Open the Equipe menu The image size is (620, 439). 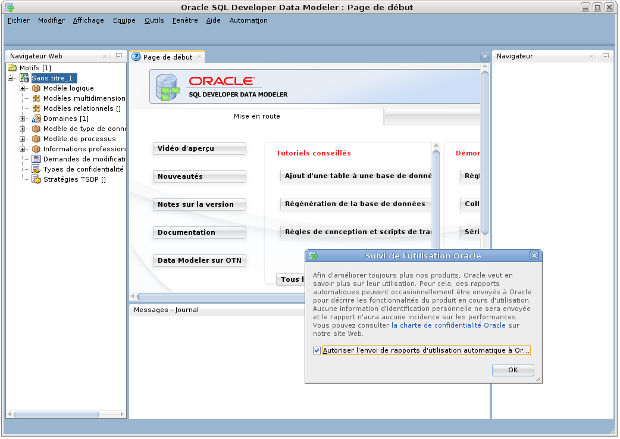[124, 21]
